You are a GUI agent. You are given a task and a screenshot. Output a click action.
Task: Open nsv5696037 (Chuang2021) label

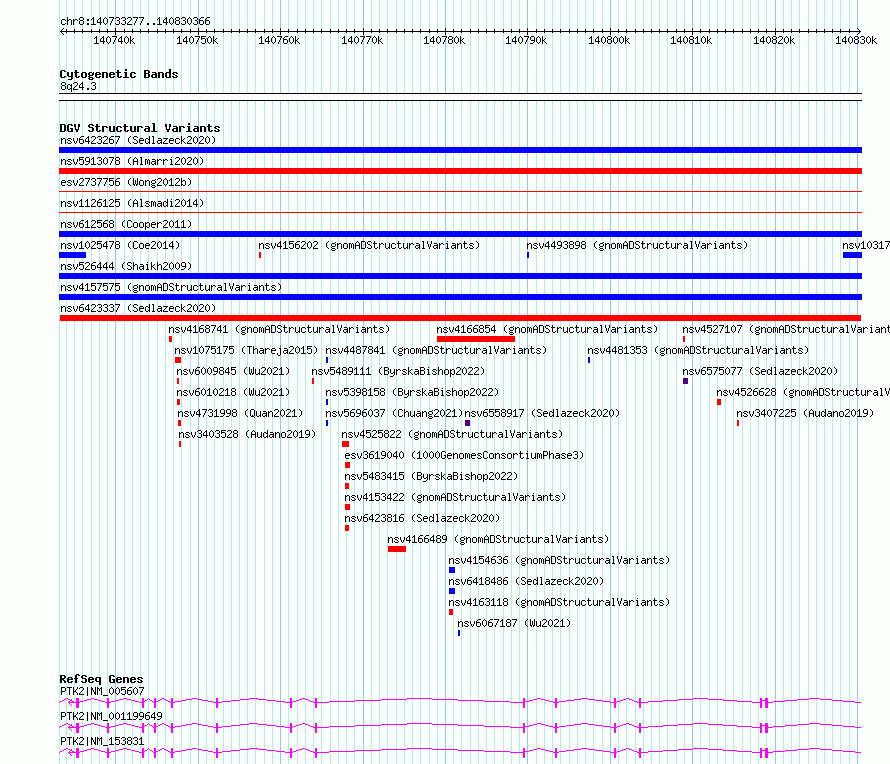pyautogui.click(x=394, y=413)
